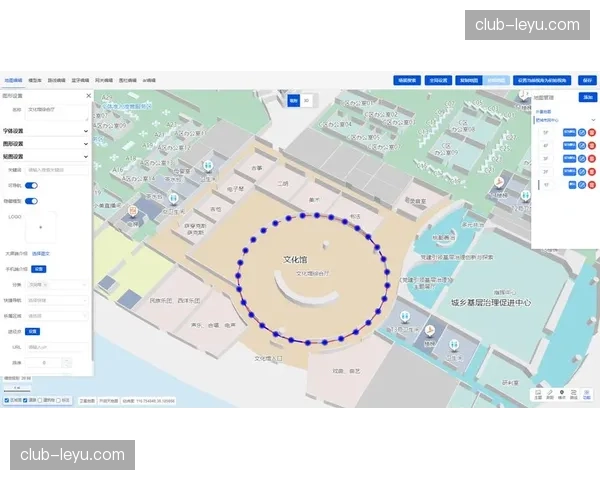The image size is (600, 480).
Task: Click the 卫星地图 button
Action: tap(87, 401)
